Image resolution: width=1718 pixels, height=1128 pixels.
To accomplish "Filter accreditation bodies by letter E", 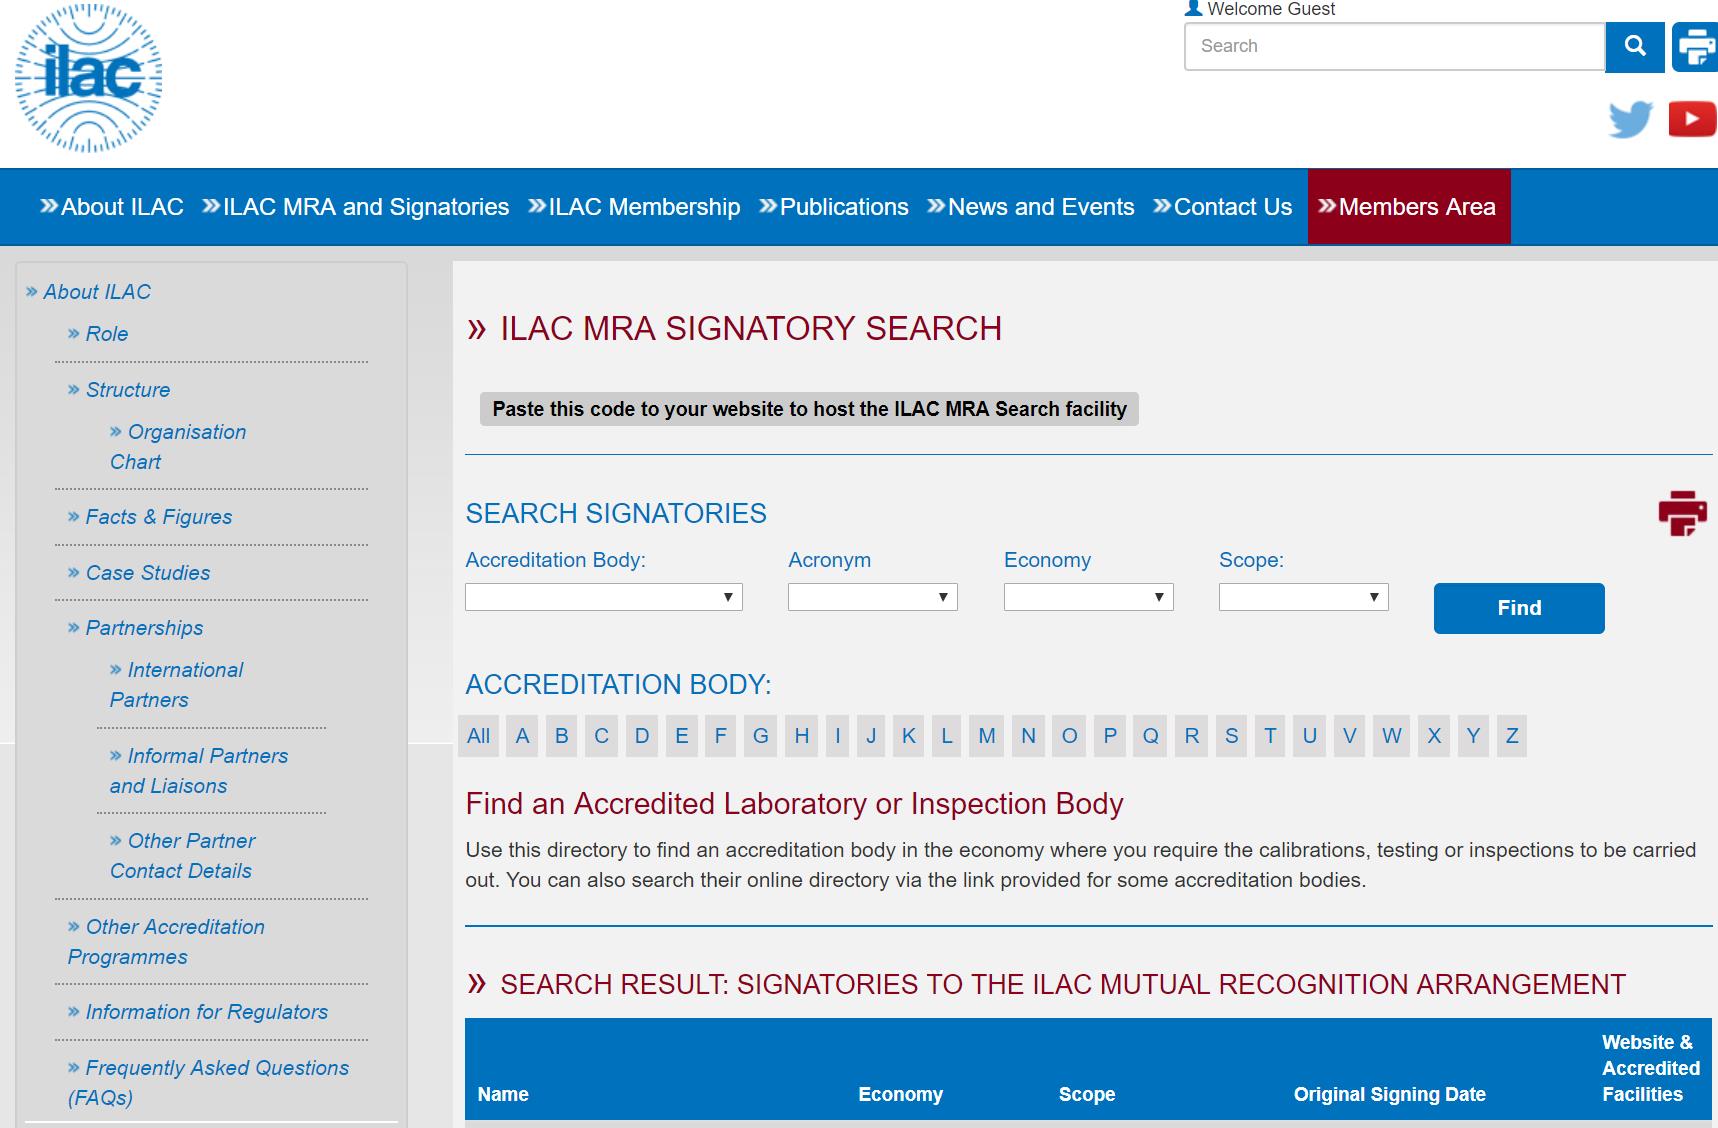I will [682, 736].
